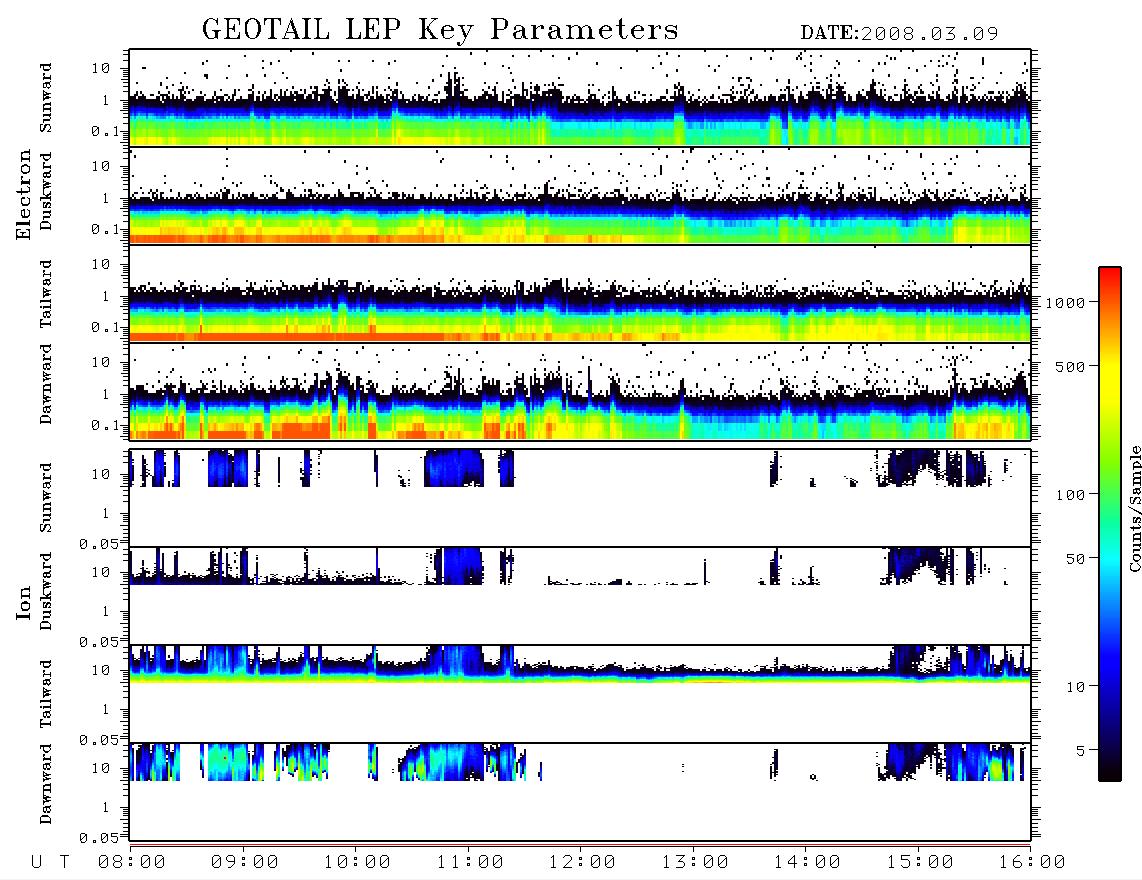Click the "0.05" tick of Ion Dawnward axis

click(x=98, y=838)
